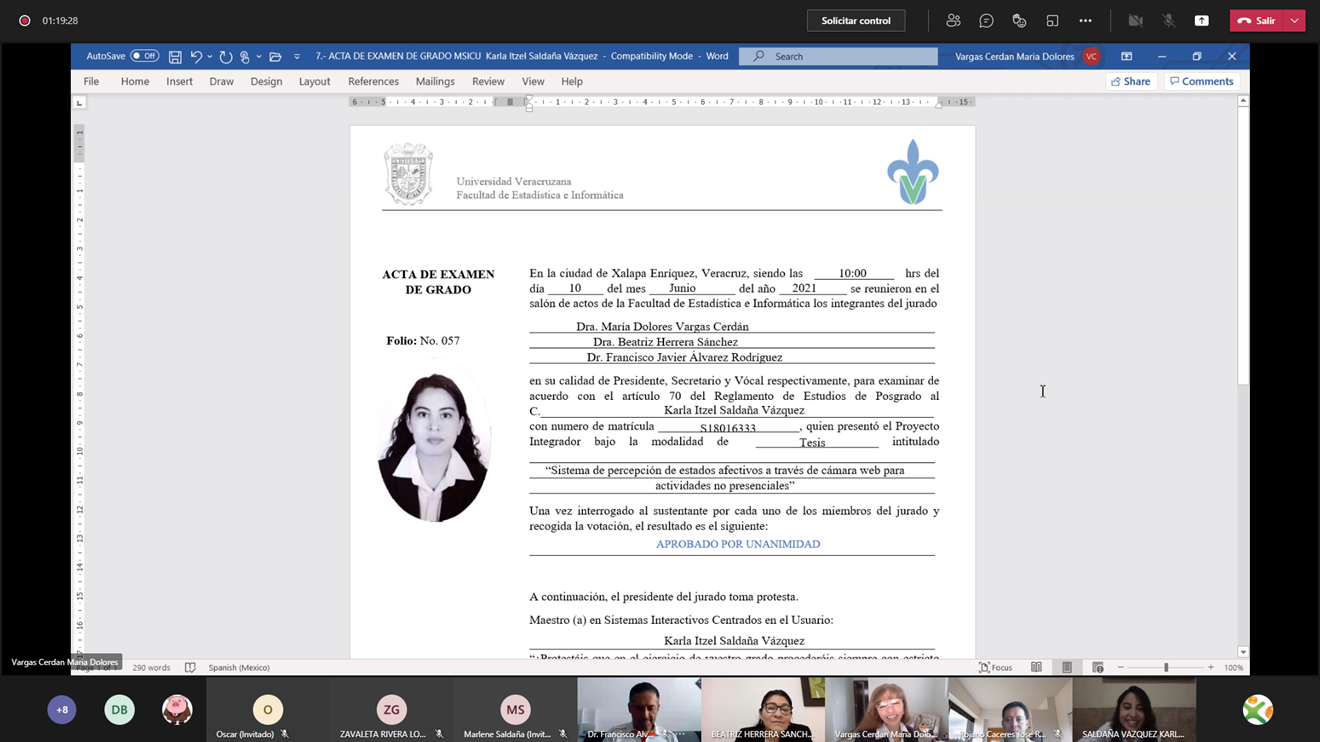Screen dimensions: 1320x742
Task: Switch to the Layout ribbon tab
Action: [x=314, y=82]
